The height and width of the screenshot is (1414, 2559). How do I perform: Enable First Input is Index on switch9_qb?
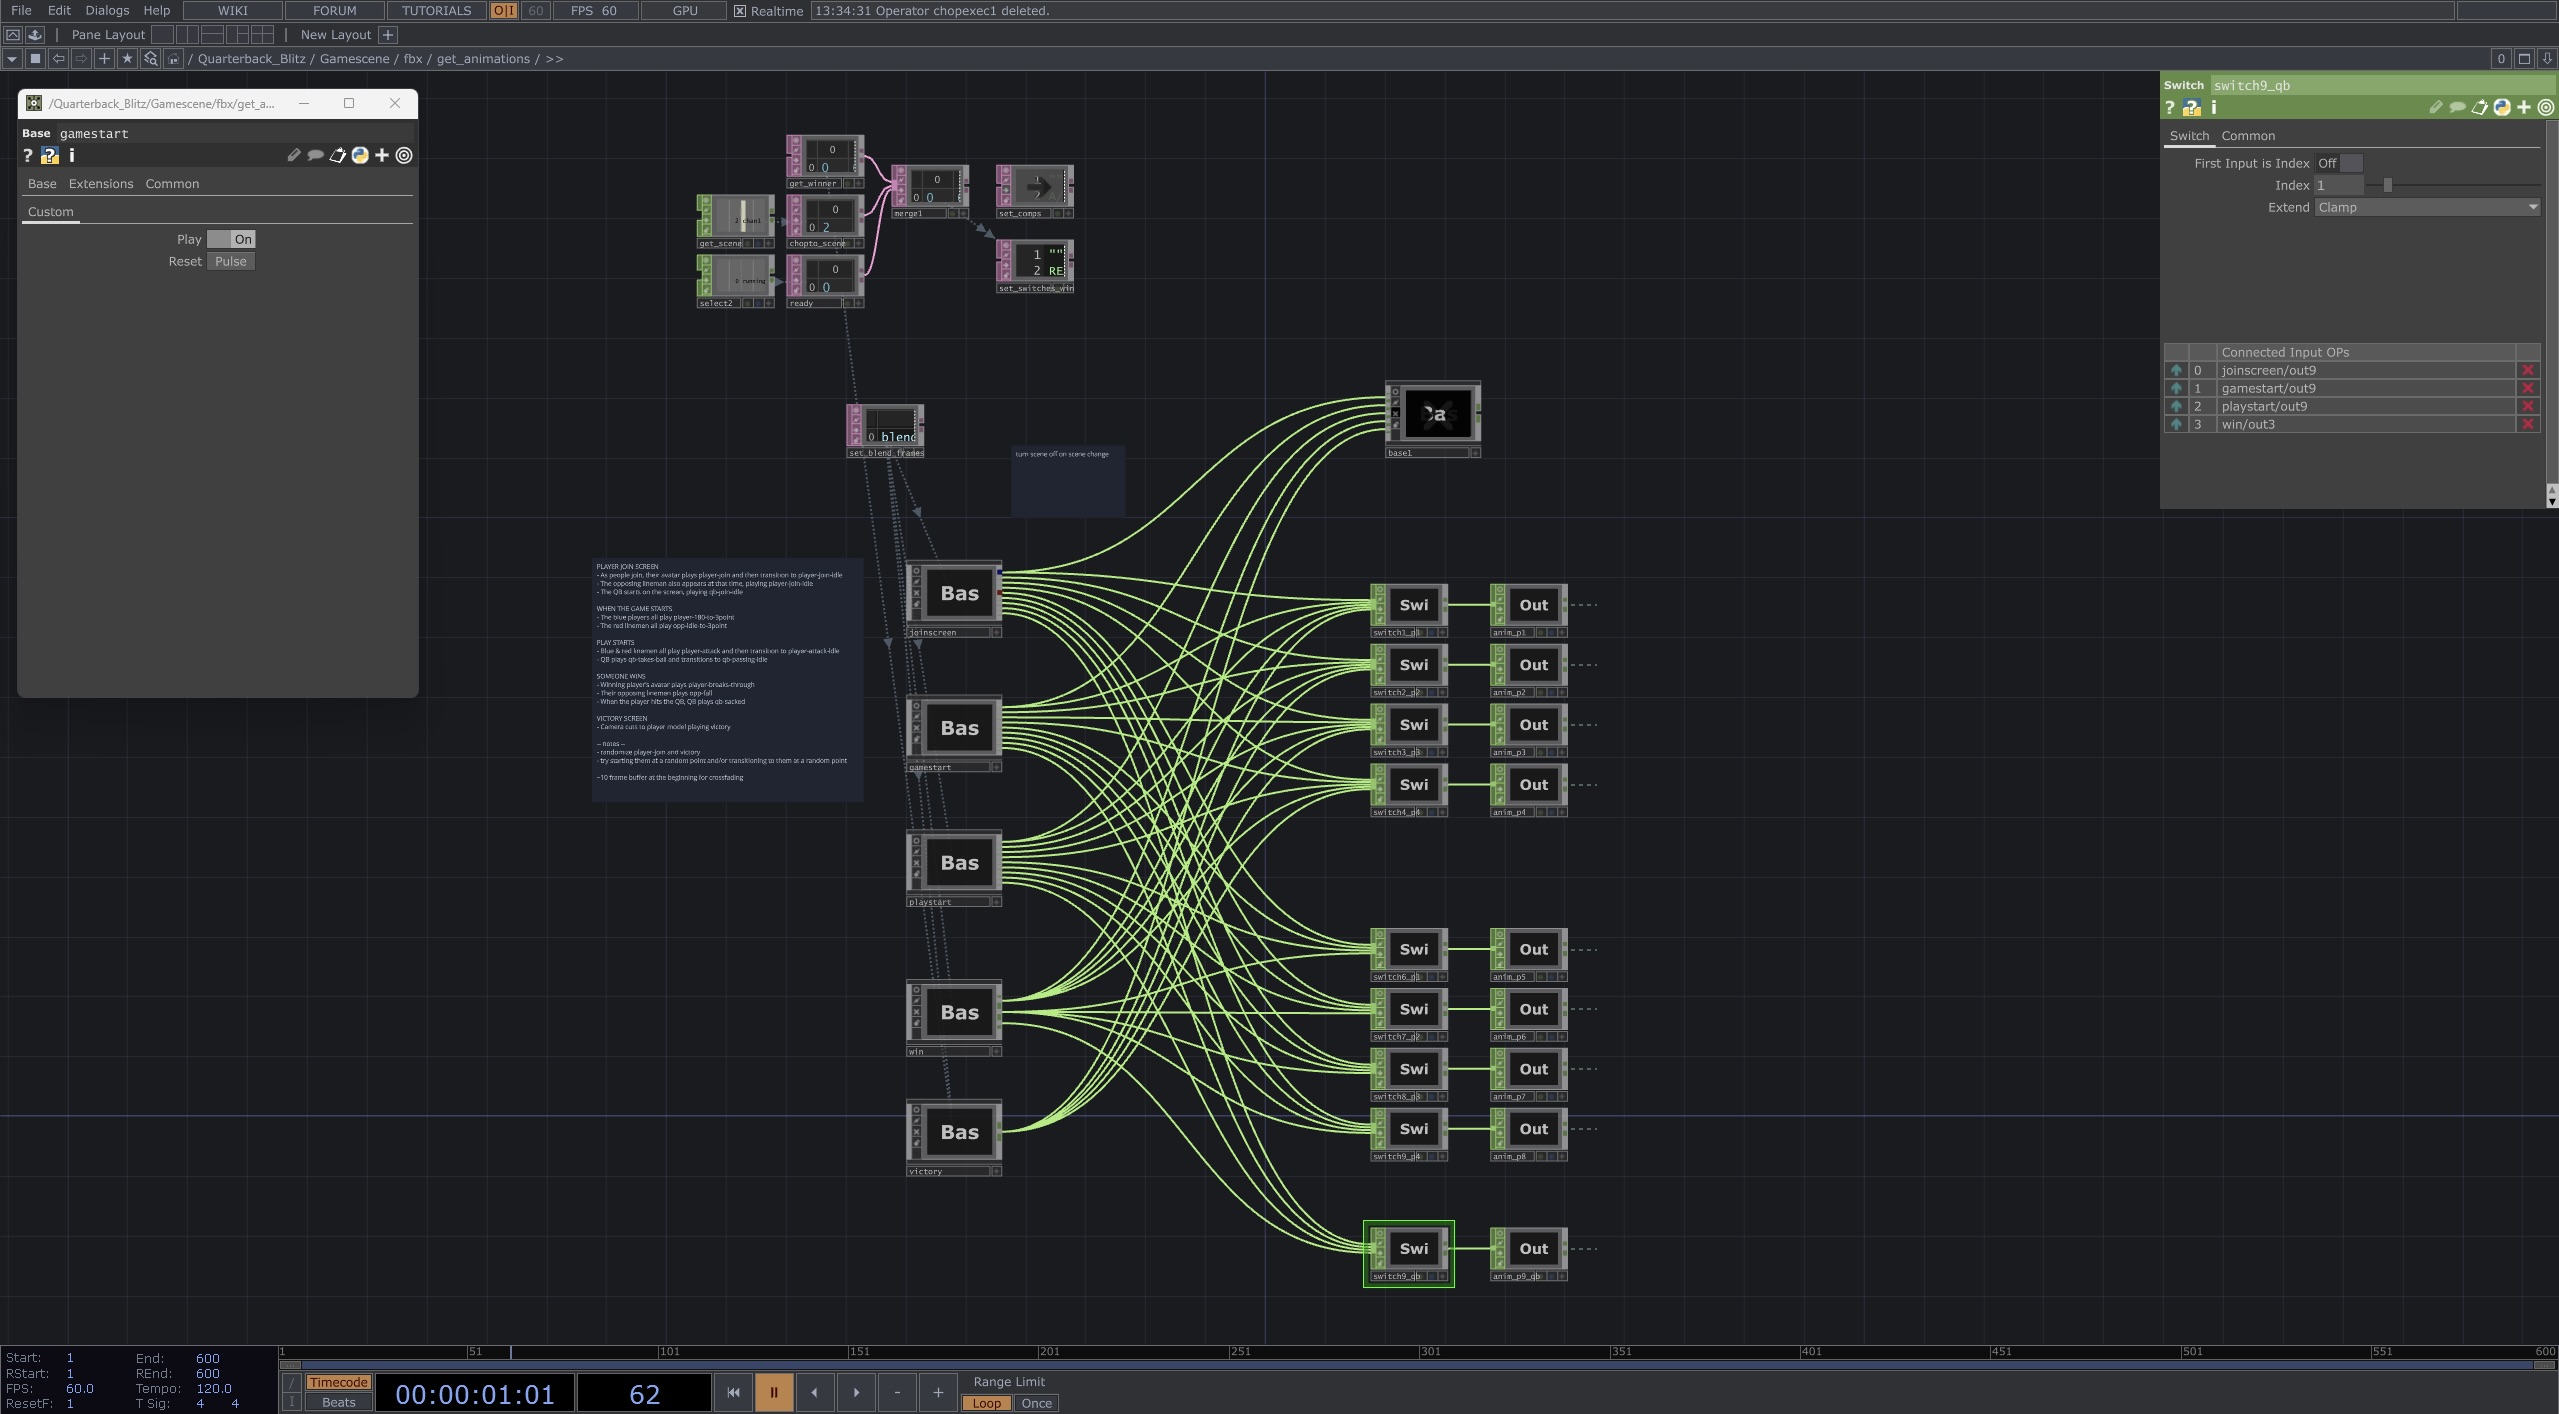click(x=2351, y=163)
